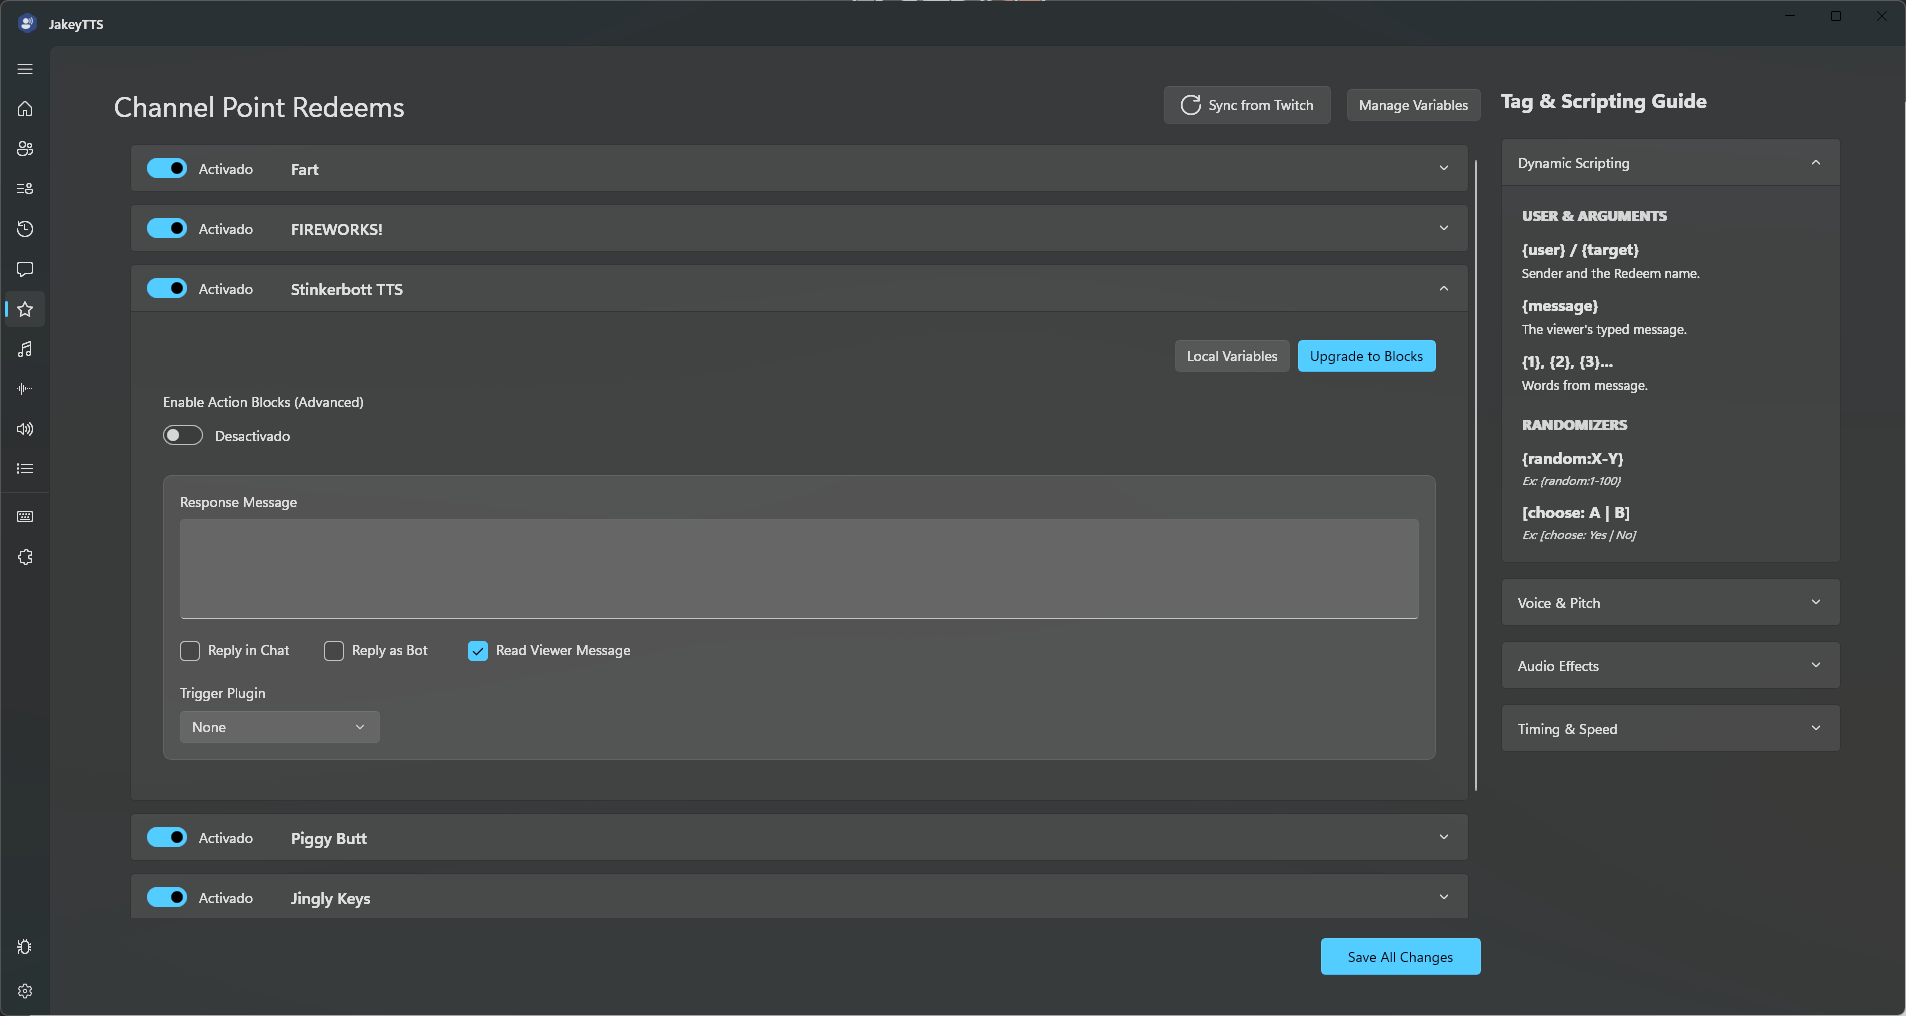Click the Manage Variables button
This screenshot has height=1016, width=1906.
(x=1413, y=105)
